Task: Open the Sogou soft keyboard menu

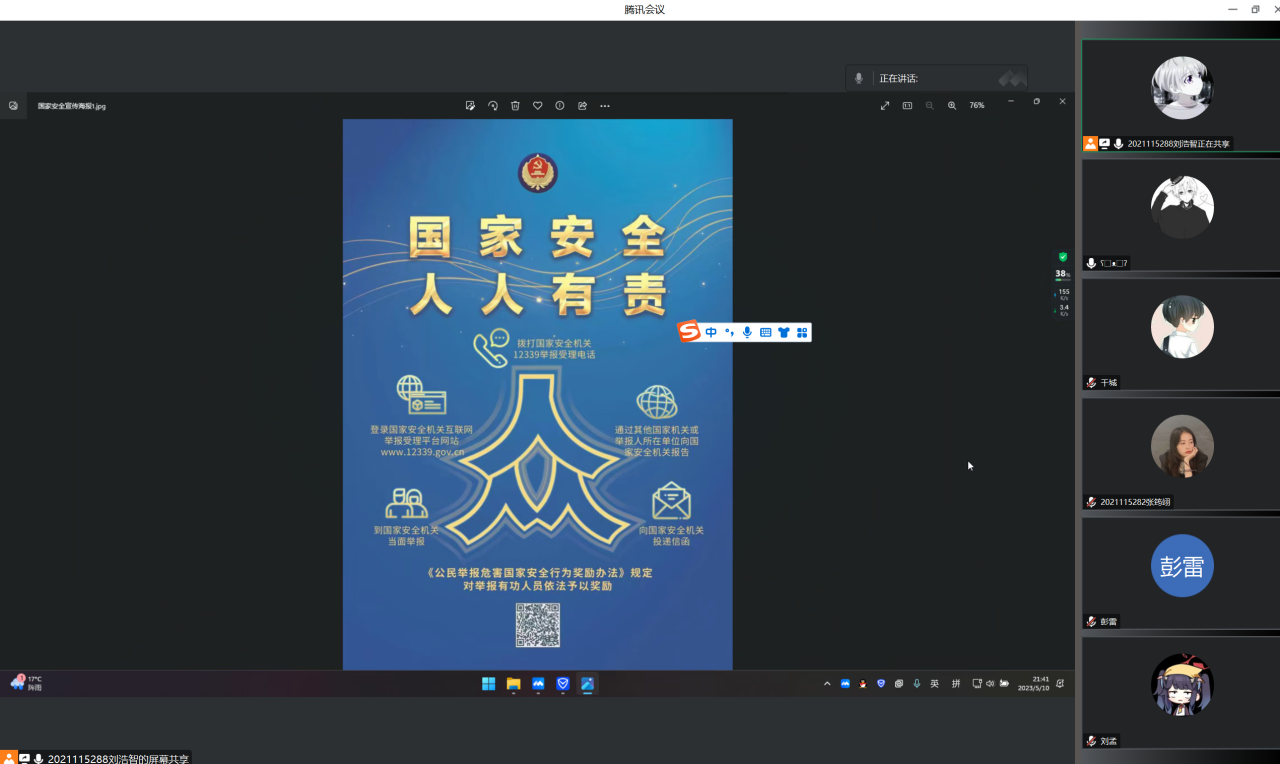Action: coord(765,332)
